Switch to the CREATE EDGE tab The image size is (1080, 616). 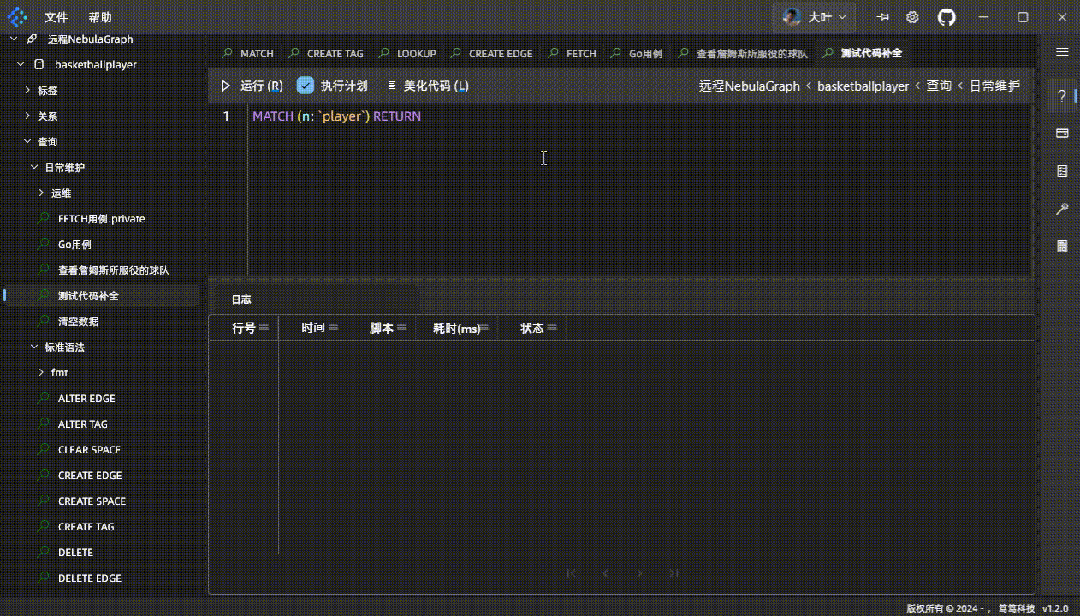pos(499,53)
